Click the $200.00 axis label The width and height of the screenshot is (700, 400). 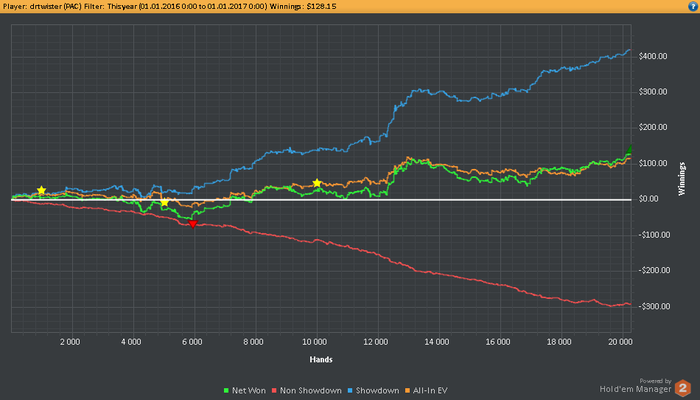653,128
